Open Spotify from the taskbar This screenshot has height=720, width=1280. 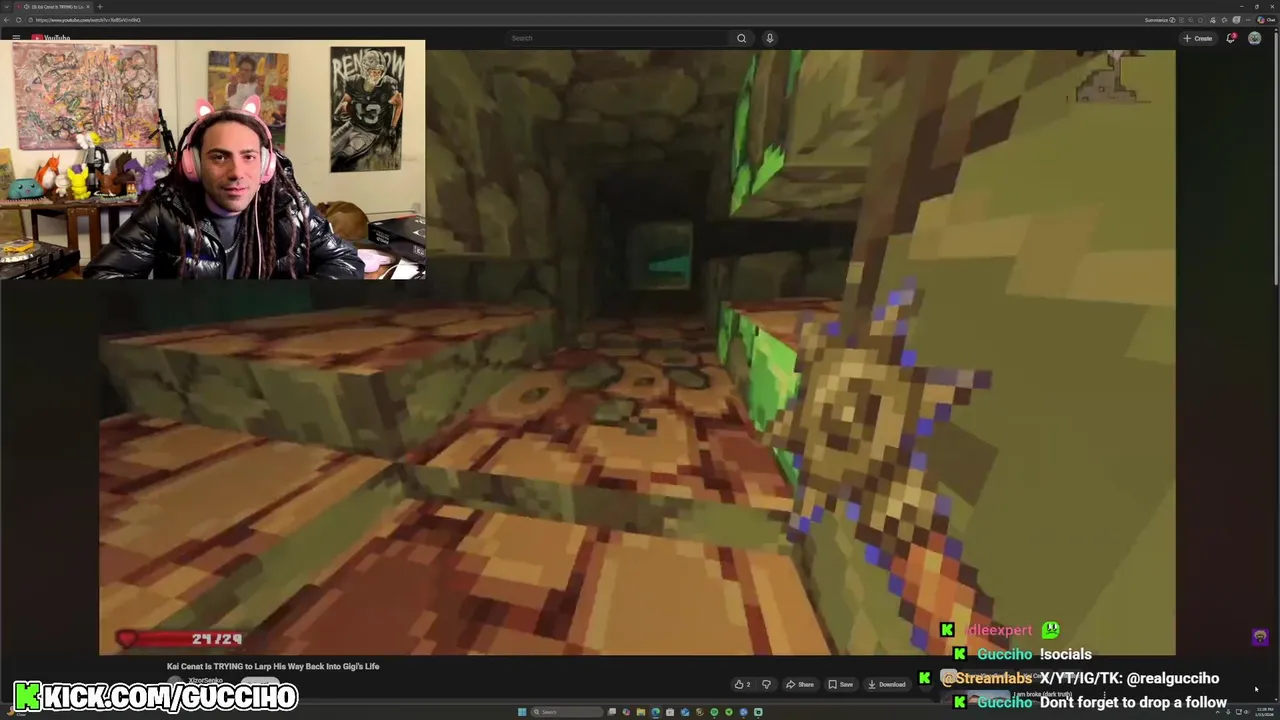[x=714, y=712]
